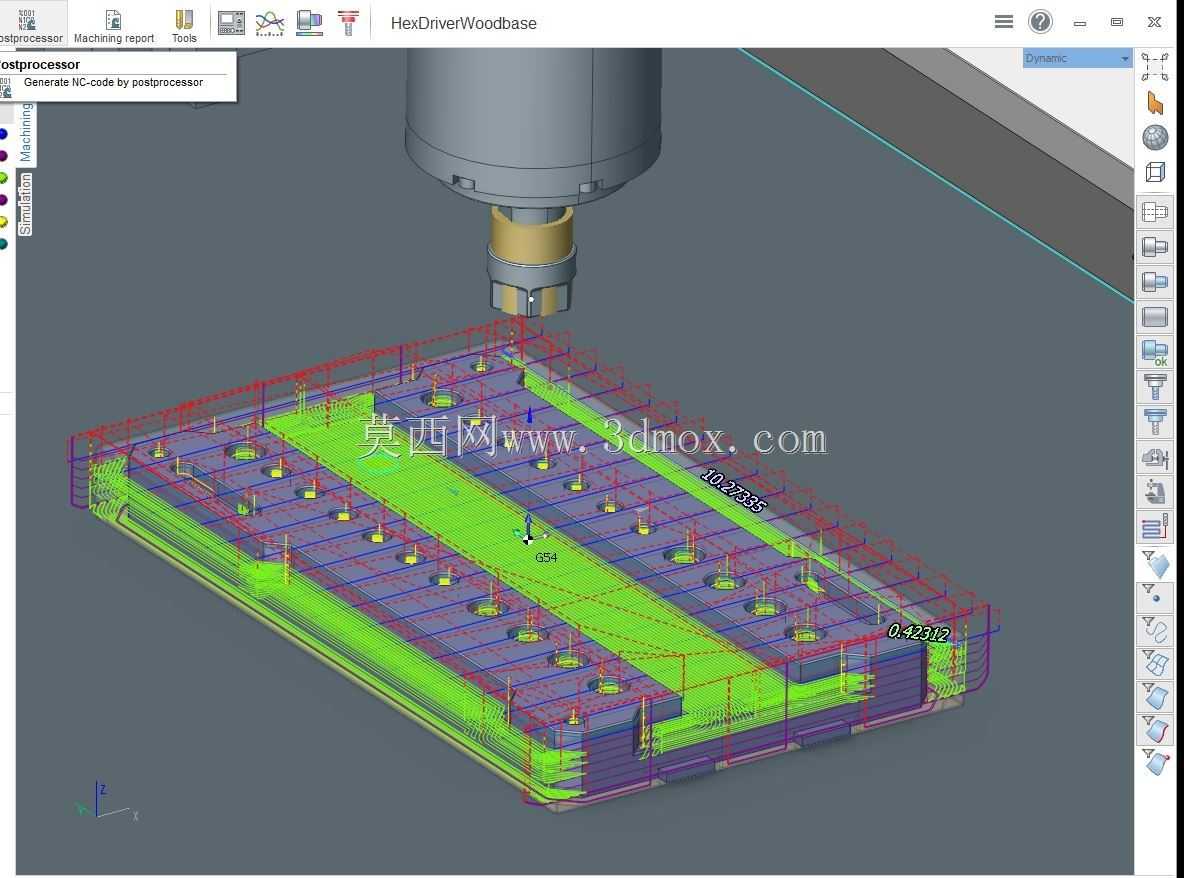Toggle dashed wireframe part display

click(x=1155, y=212)
